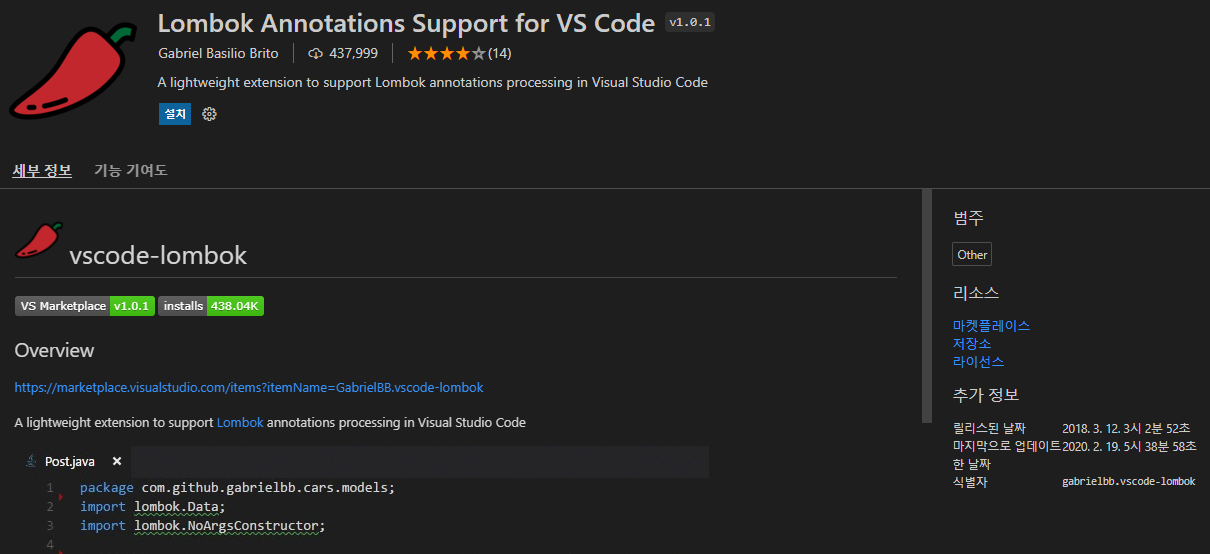
Task: Open the 마켓플레이스 resource link
Action: (x=991, y=326)
